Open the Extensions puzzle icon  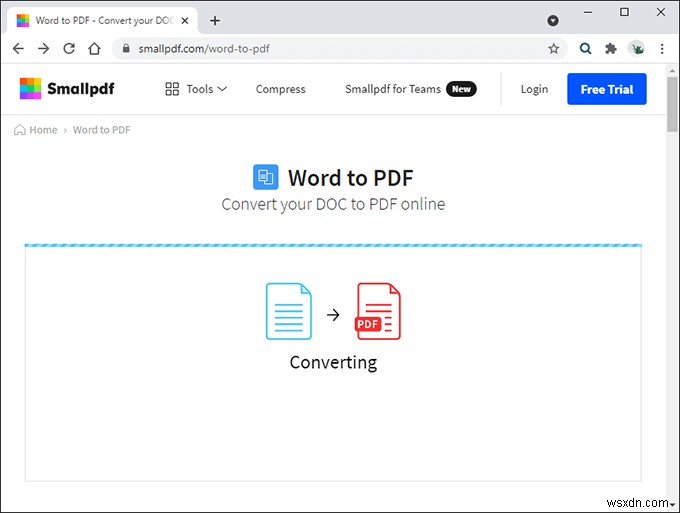coord(611,49)
